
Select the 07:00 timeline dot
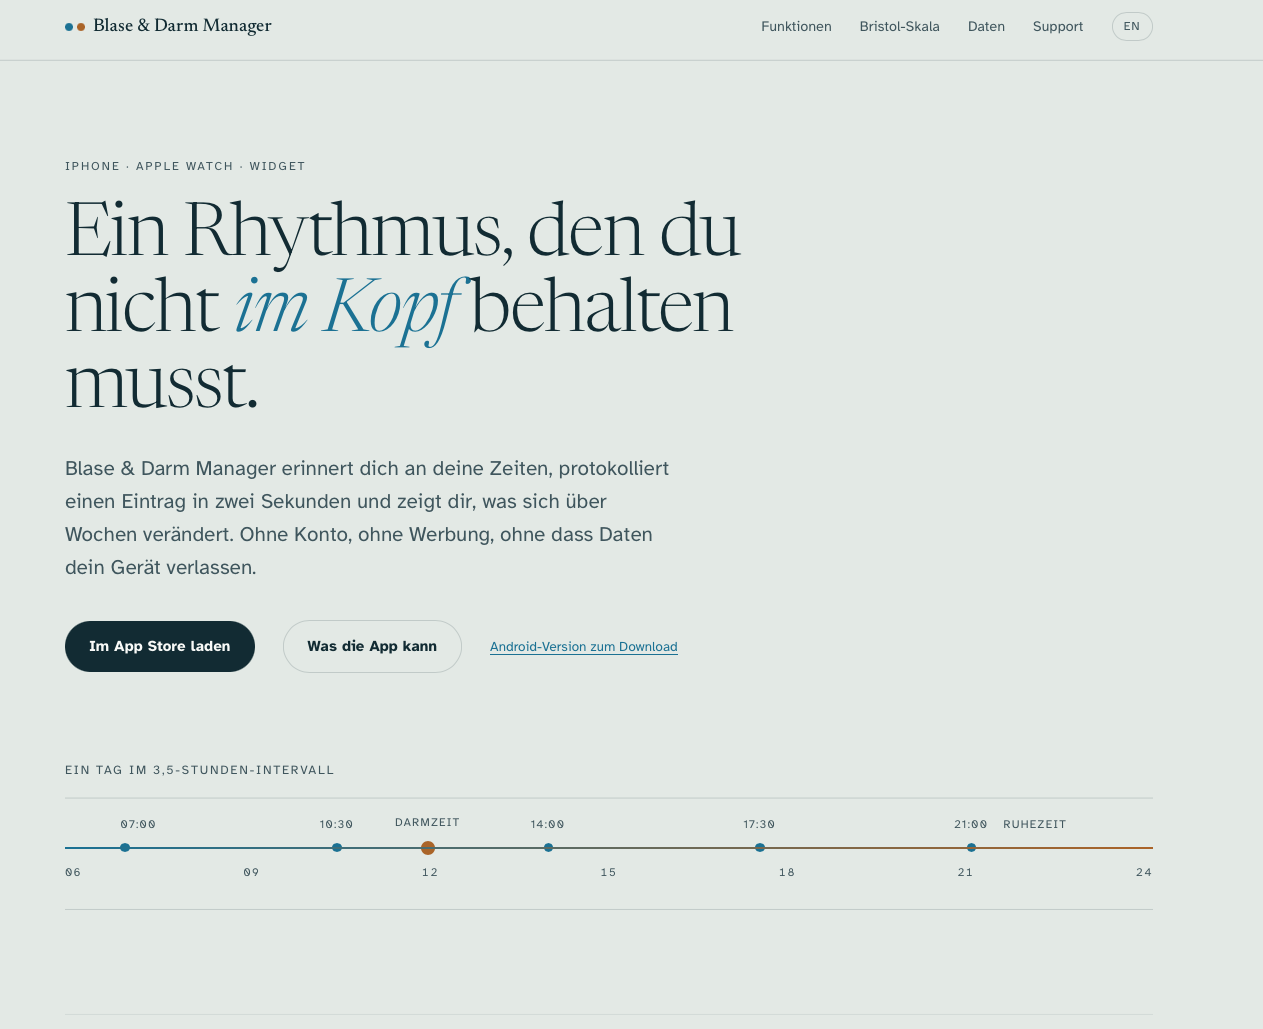[125, 848]
